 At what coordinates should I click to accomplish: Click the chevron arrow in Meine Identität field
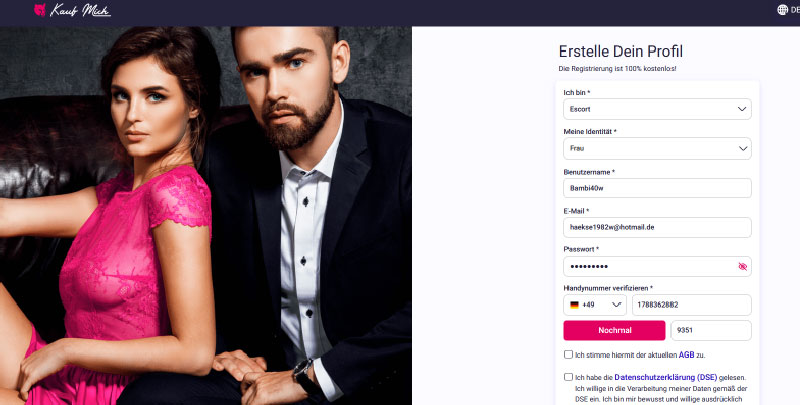(x=742, y=148)
